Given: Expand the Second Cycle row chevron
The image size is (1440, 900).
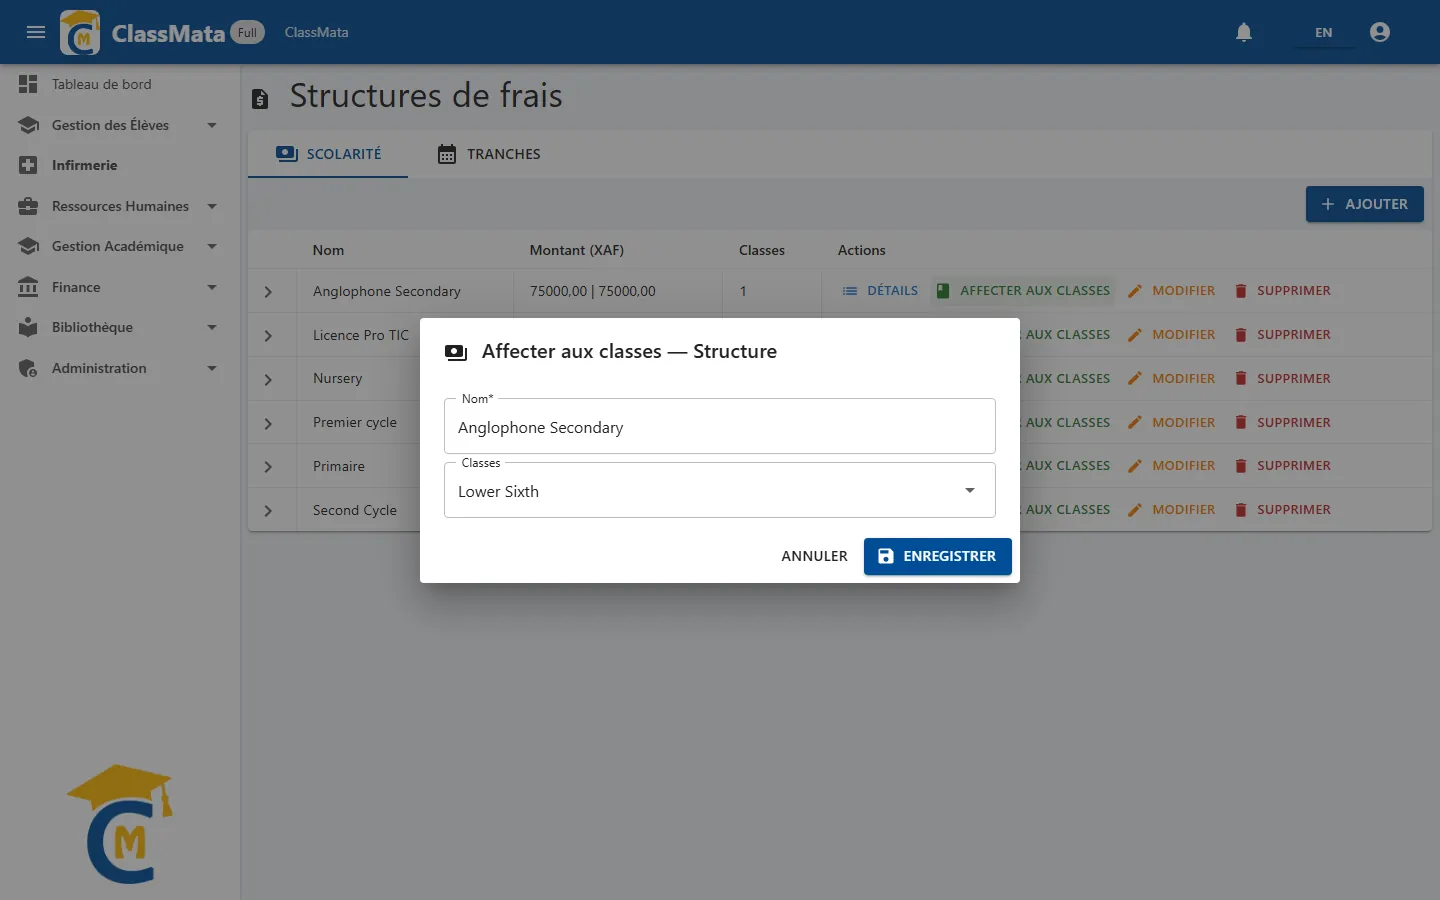Looking at the screenshot, I should 268,511.
